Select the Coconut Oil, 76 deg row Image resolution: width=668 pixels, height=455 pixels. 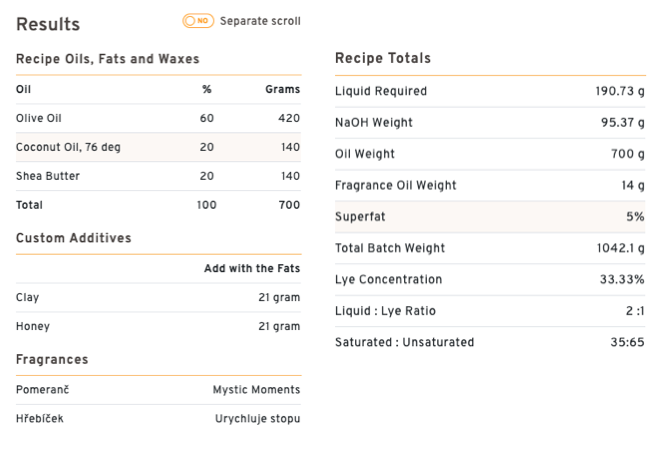click(158, 147)
